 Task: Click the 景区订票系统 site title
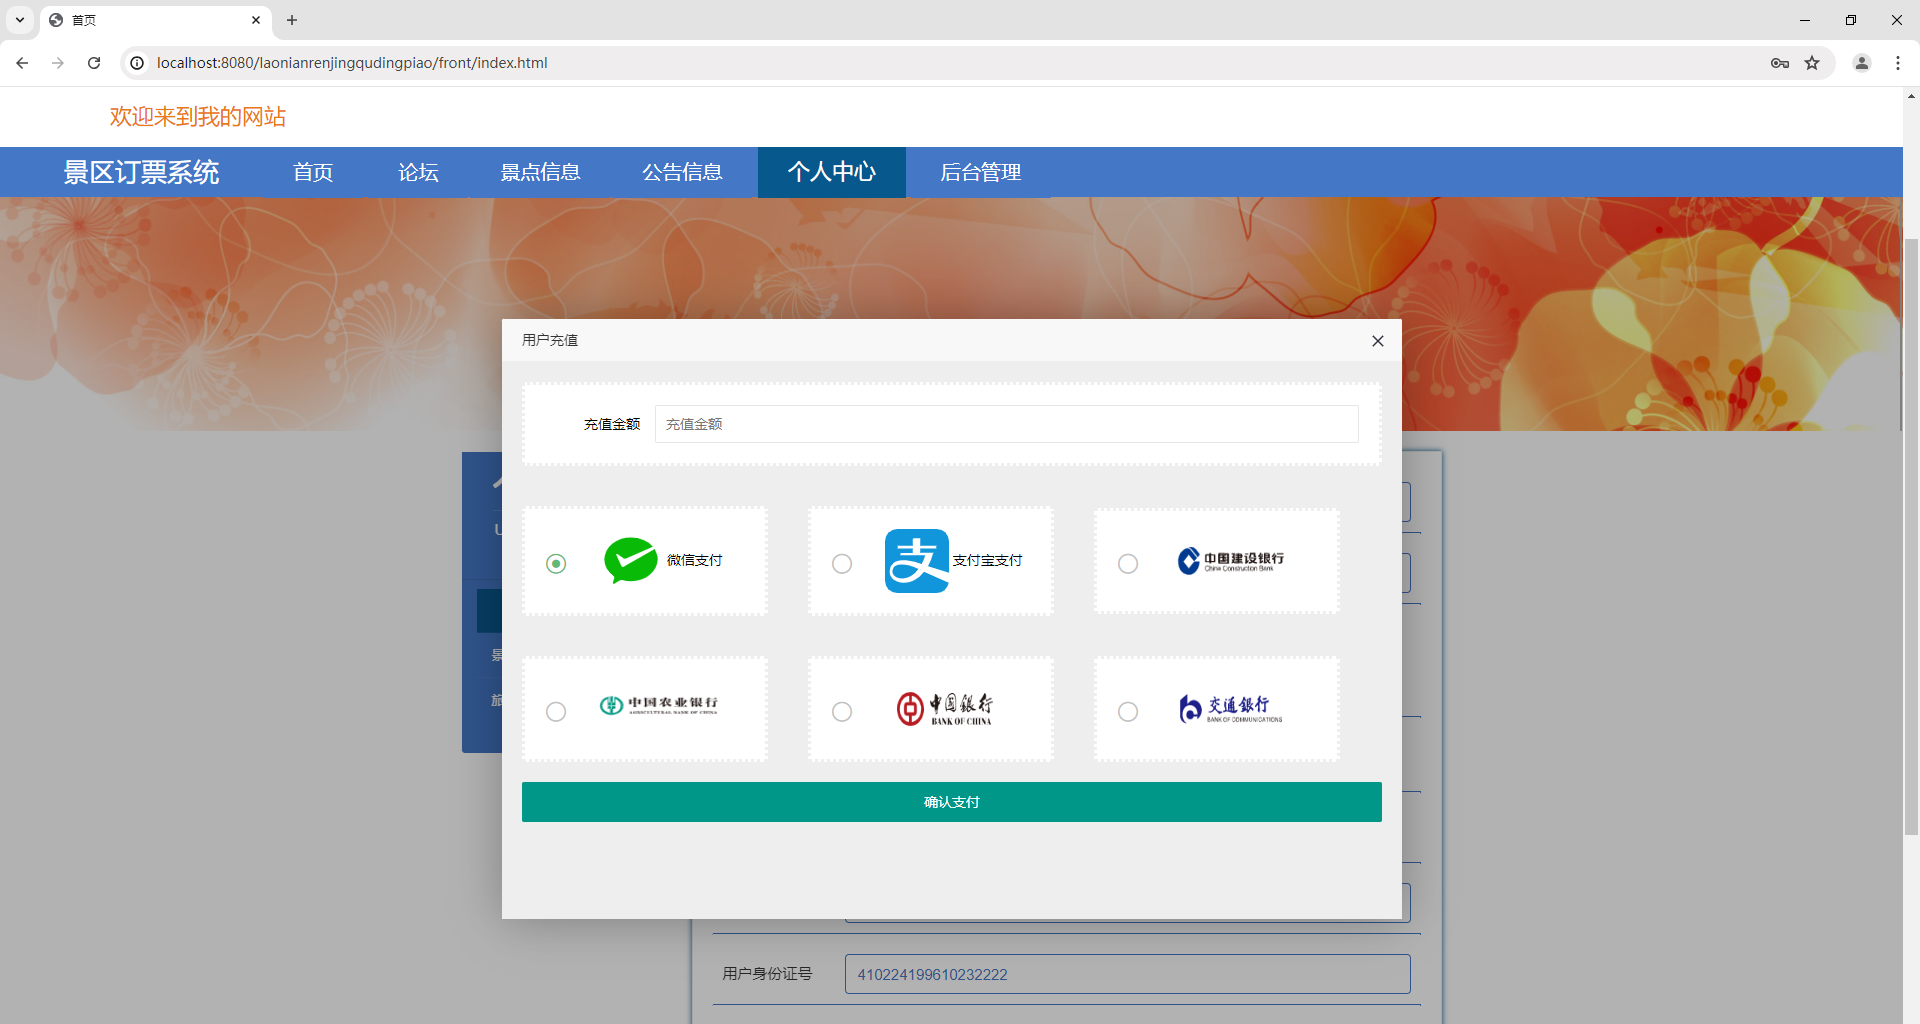coord(141,172)
